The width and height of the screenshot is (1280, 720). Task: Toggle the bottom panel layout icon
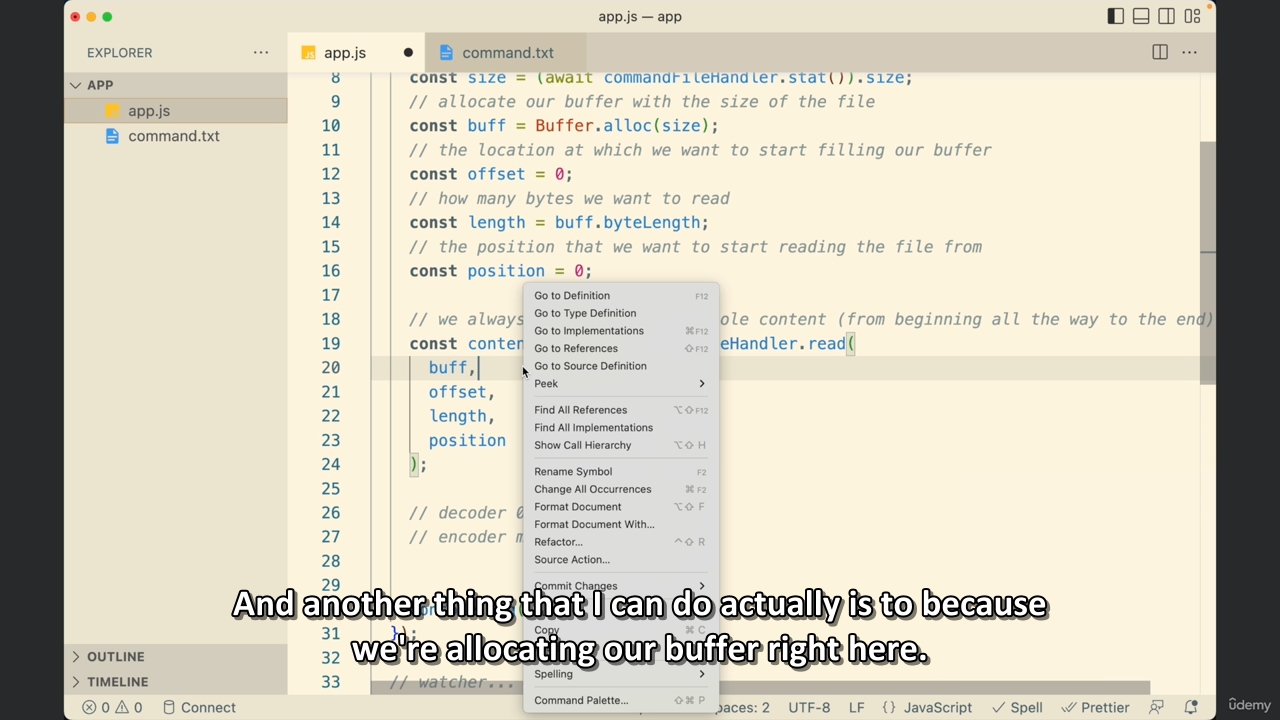(x=1141, y=16)
